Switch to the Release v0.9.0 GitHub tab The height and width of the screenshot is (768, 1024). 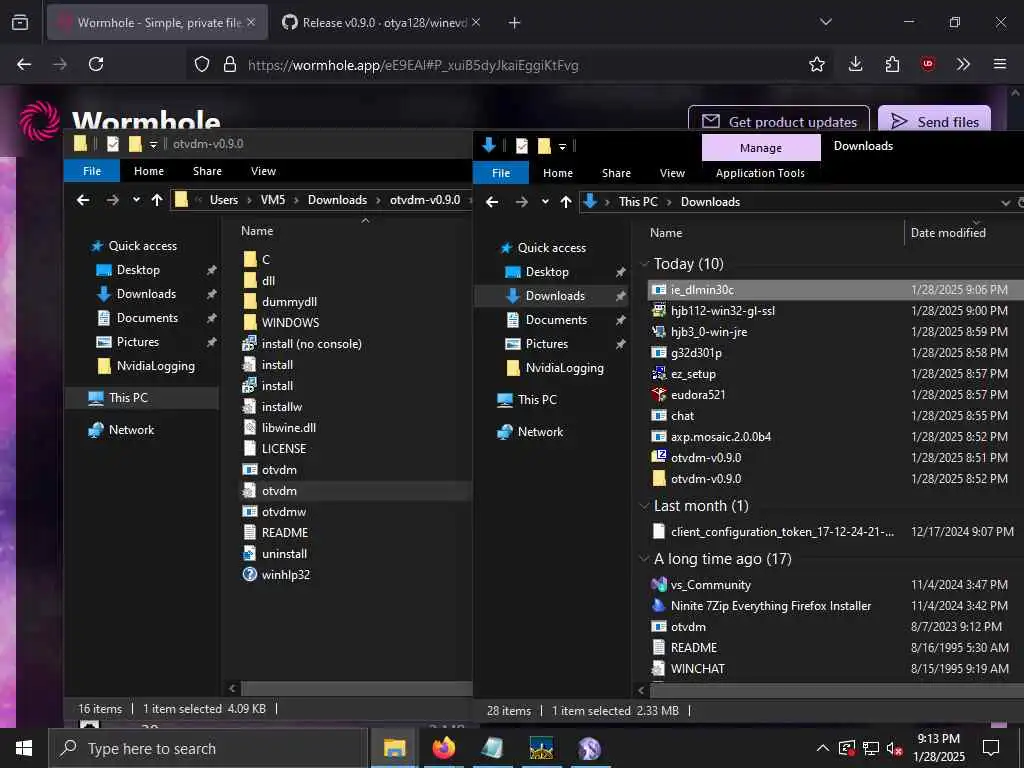[x=376, y=23]
